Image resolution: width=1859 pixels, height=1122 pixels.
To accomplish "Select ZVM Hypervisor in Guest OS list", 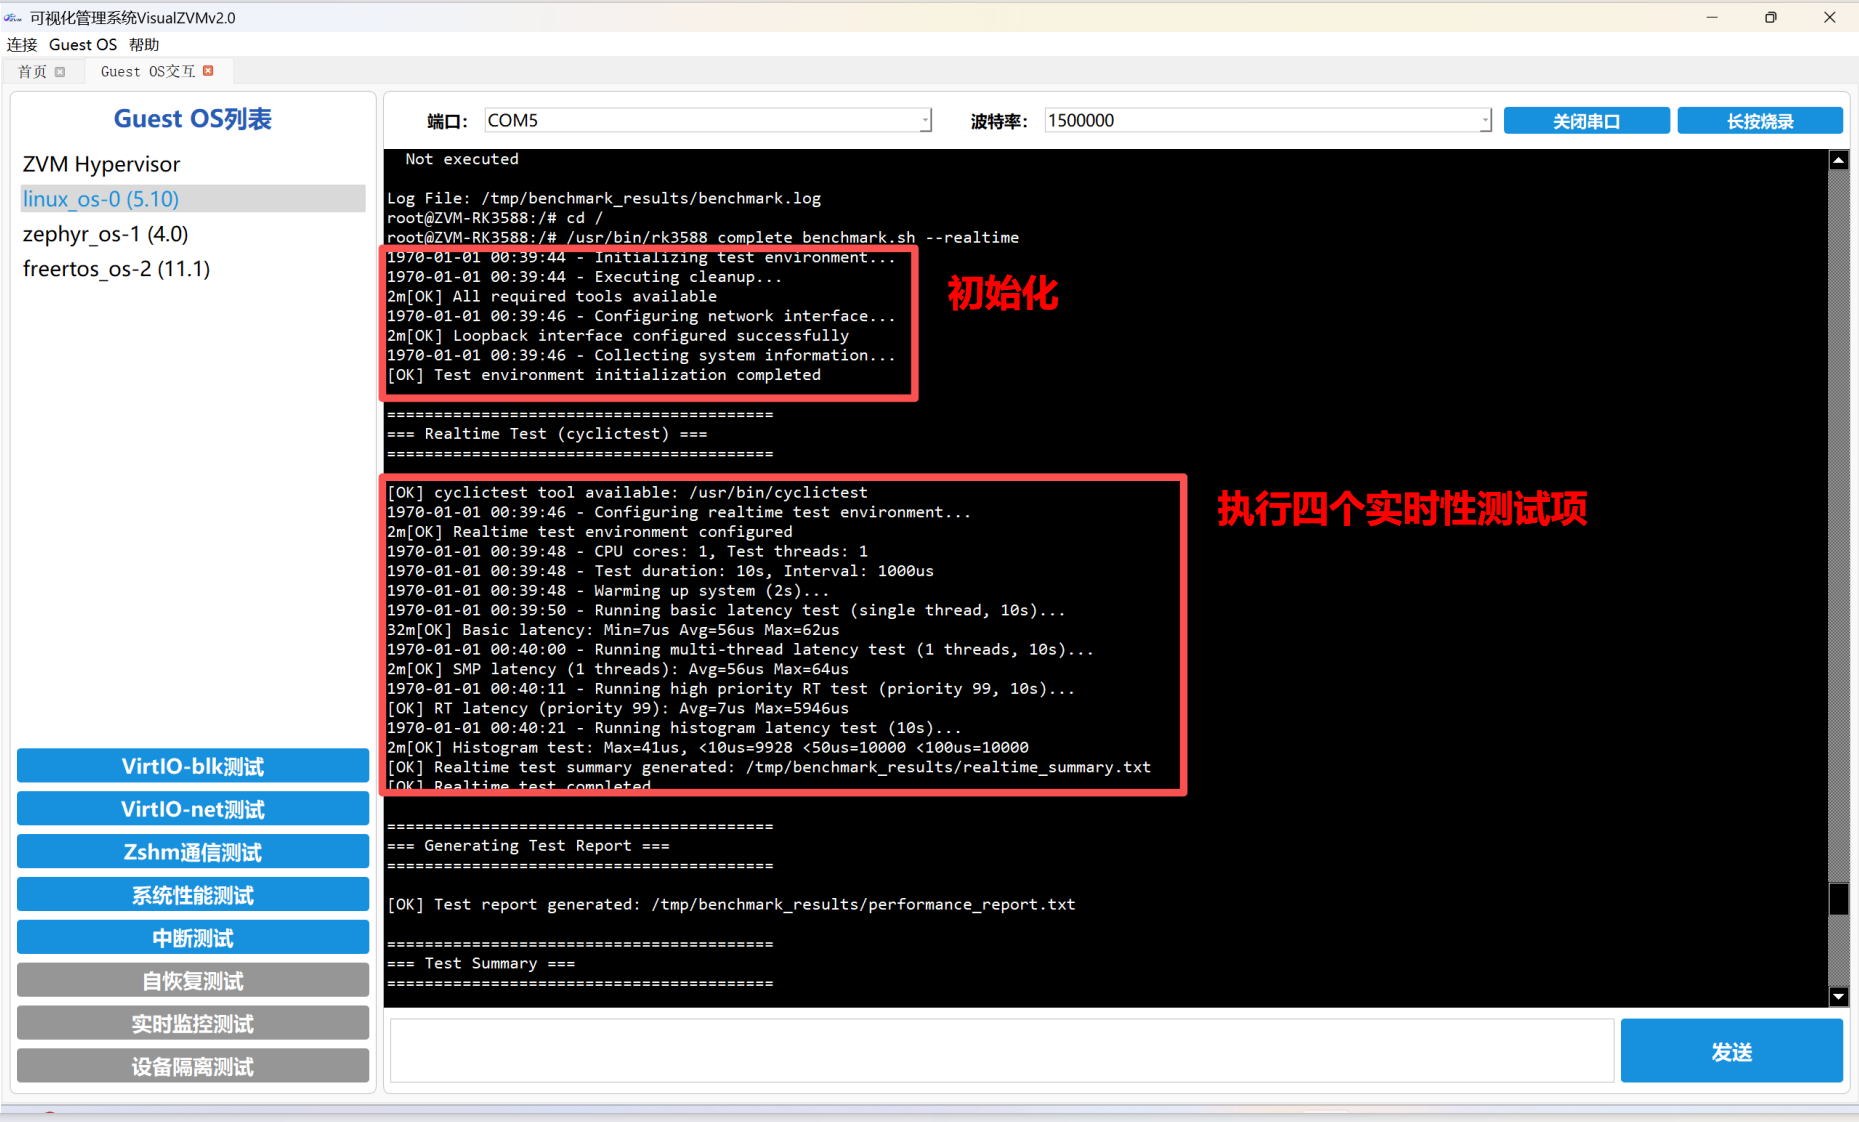I will (x=101, y=164).
